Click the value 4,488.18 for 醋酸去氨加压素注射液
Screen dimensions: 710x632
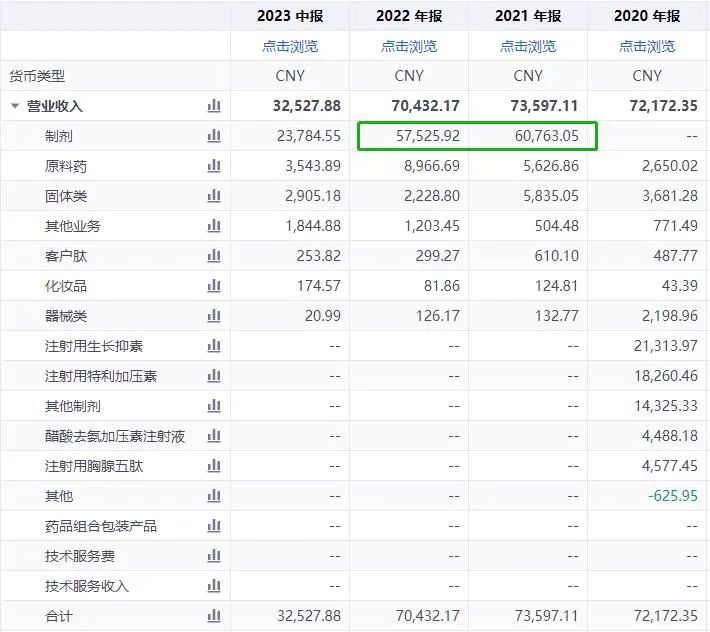tap(670, 436)
